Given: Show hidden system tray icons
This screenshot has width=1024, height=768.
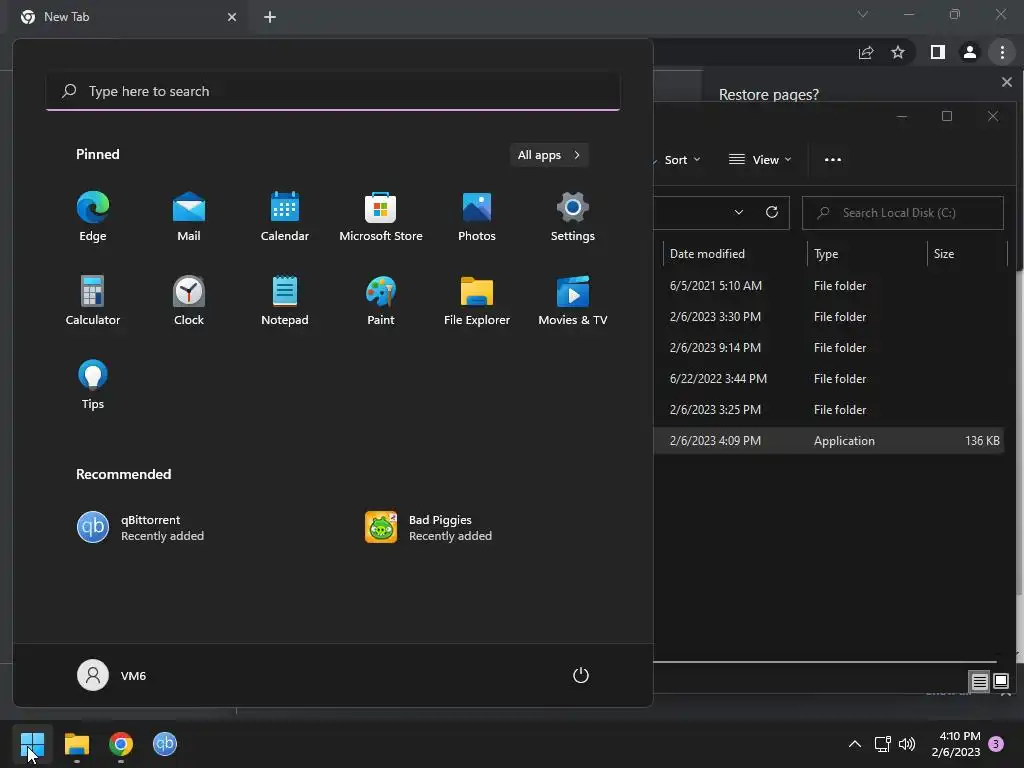Looking at the screenshot, I should 854,744.
